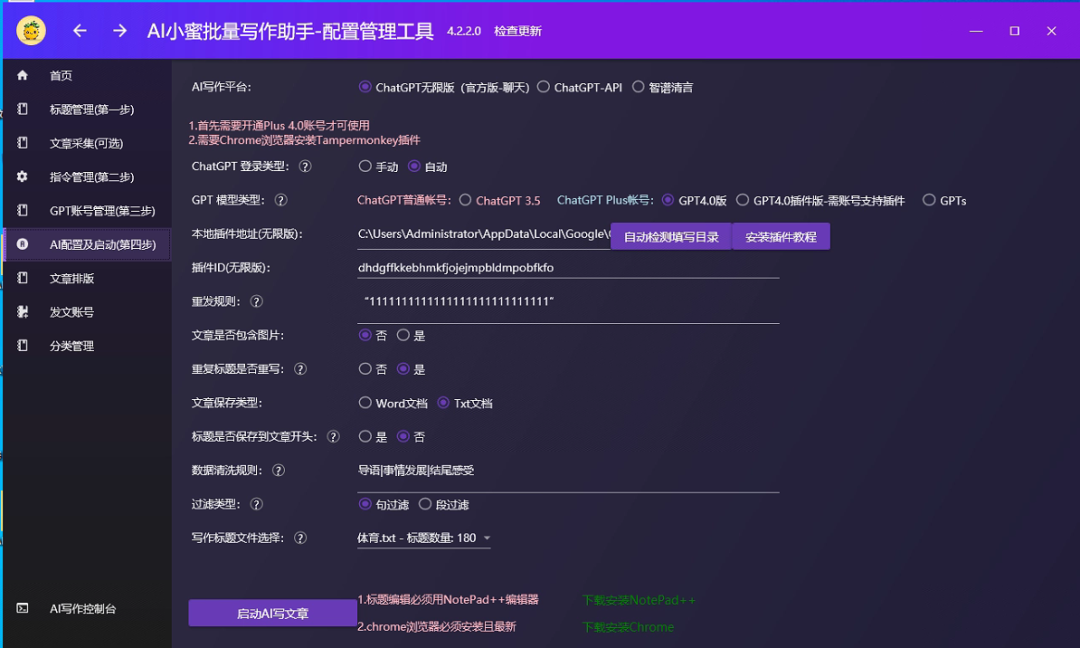Screen dimensions: 1080x648
Task: Choose Word文档 save type
Action: [x=365, y=402]
